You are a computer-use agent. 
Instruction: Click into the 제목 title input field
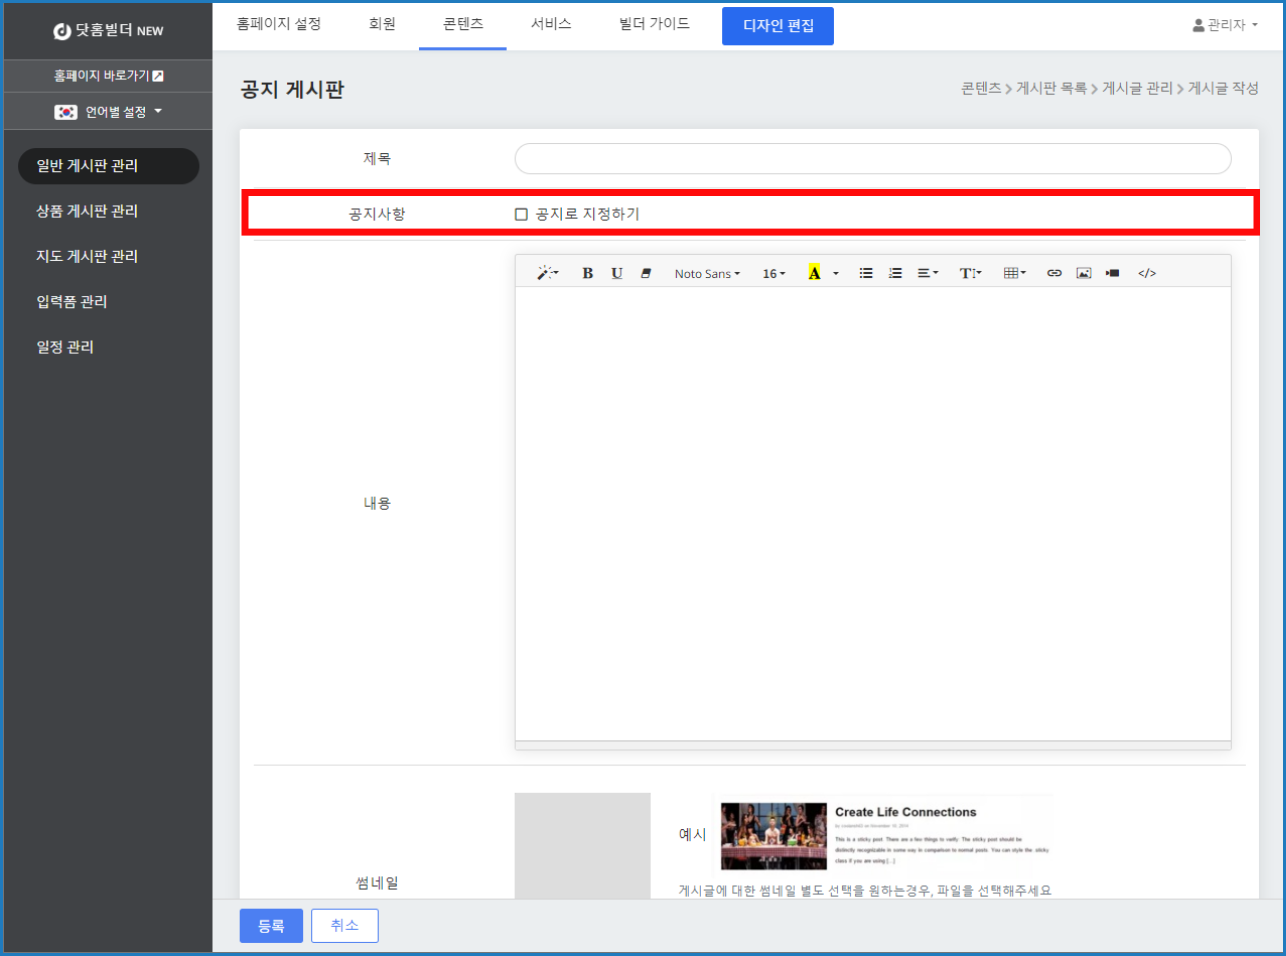[872, 159]
